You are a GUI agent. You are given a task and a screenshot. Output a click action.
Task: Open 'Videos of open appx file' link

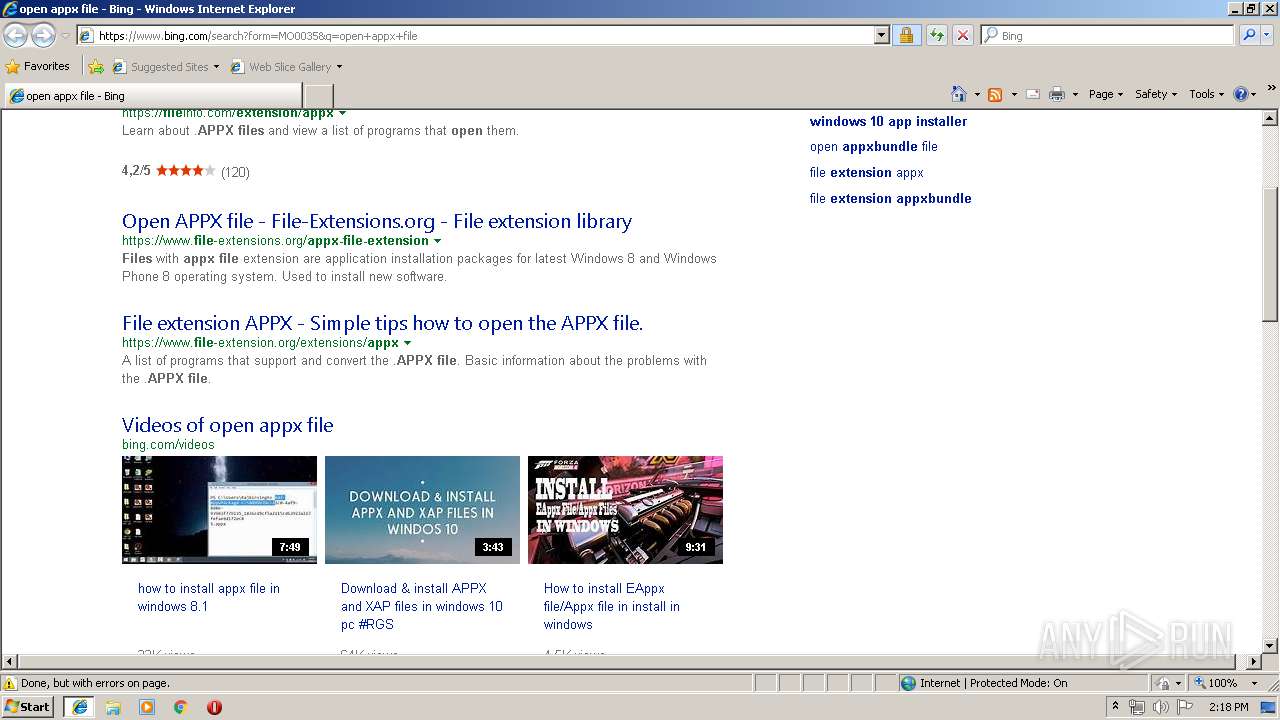[228, 425]
